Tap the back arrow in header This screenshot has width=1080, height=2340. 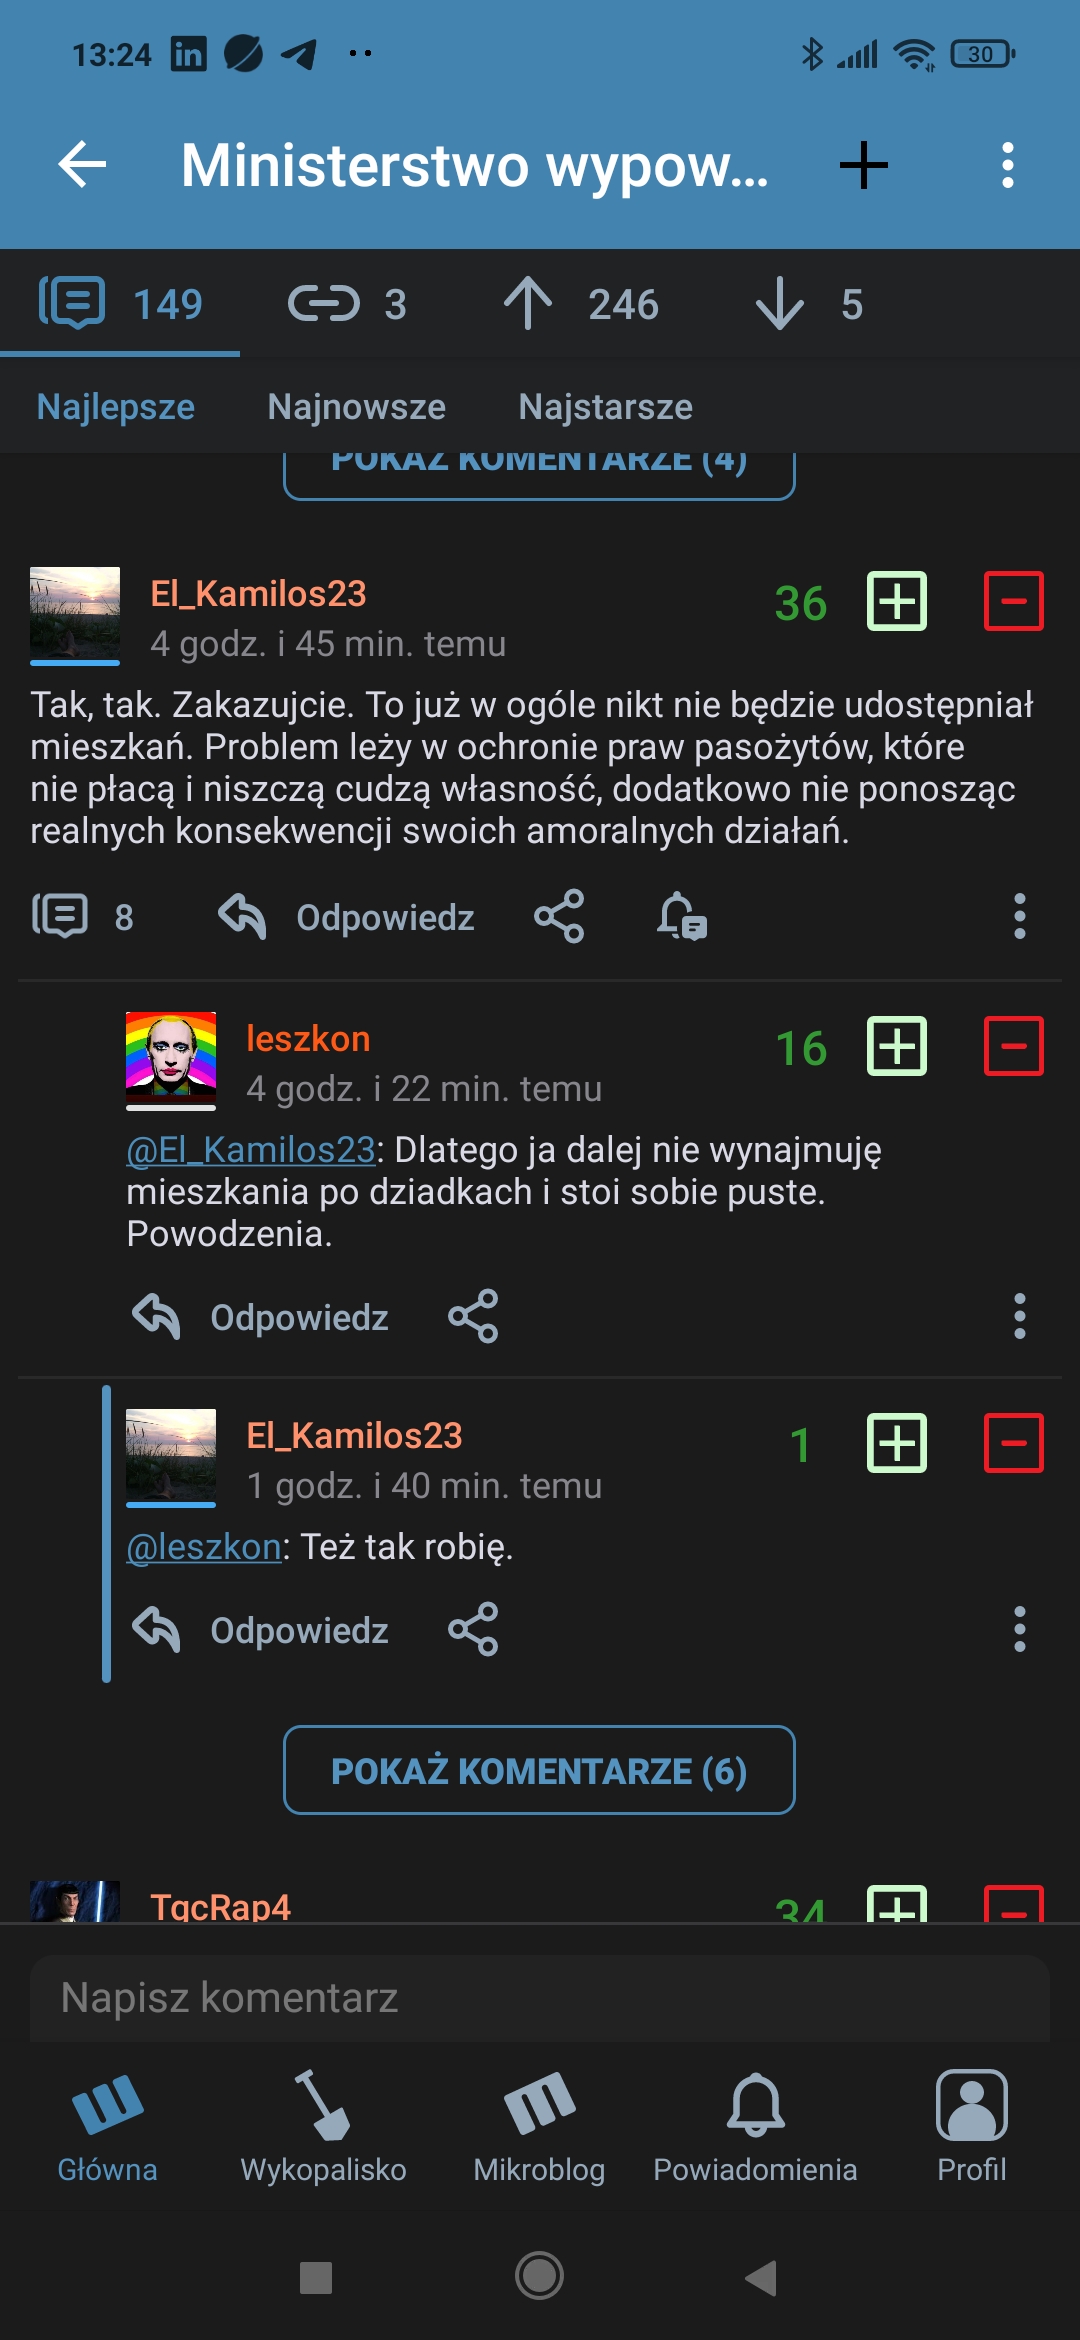82,165
